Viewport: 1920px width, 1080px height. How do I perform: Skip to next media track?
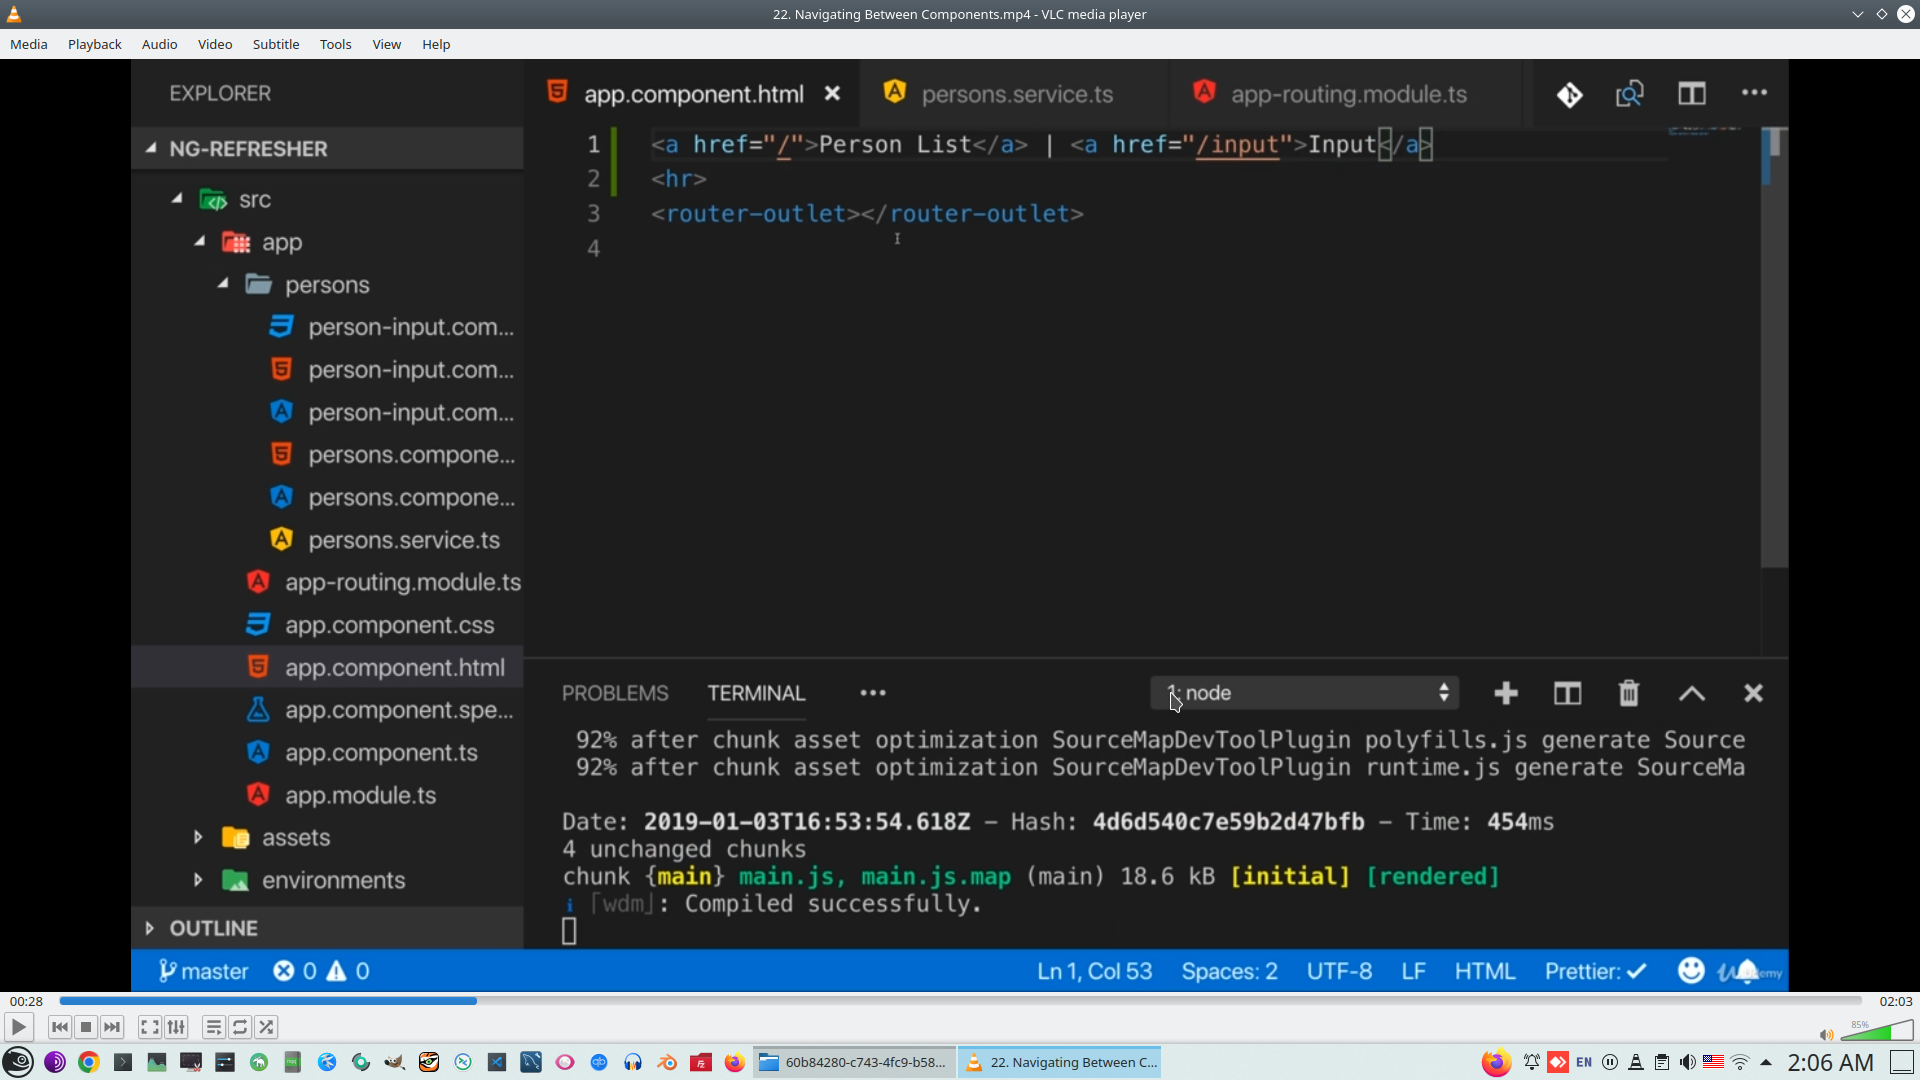click(112, 1027)
